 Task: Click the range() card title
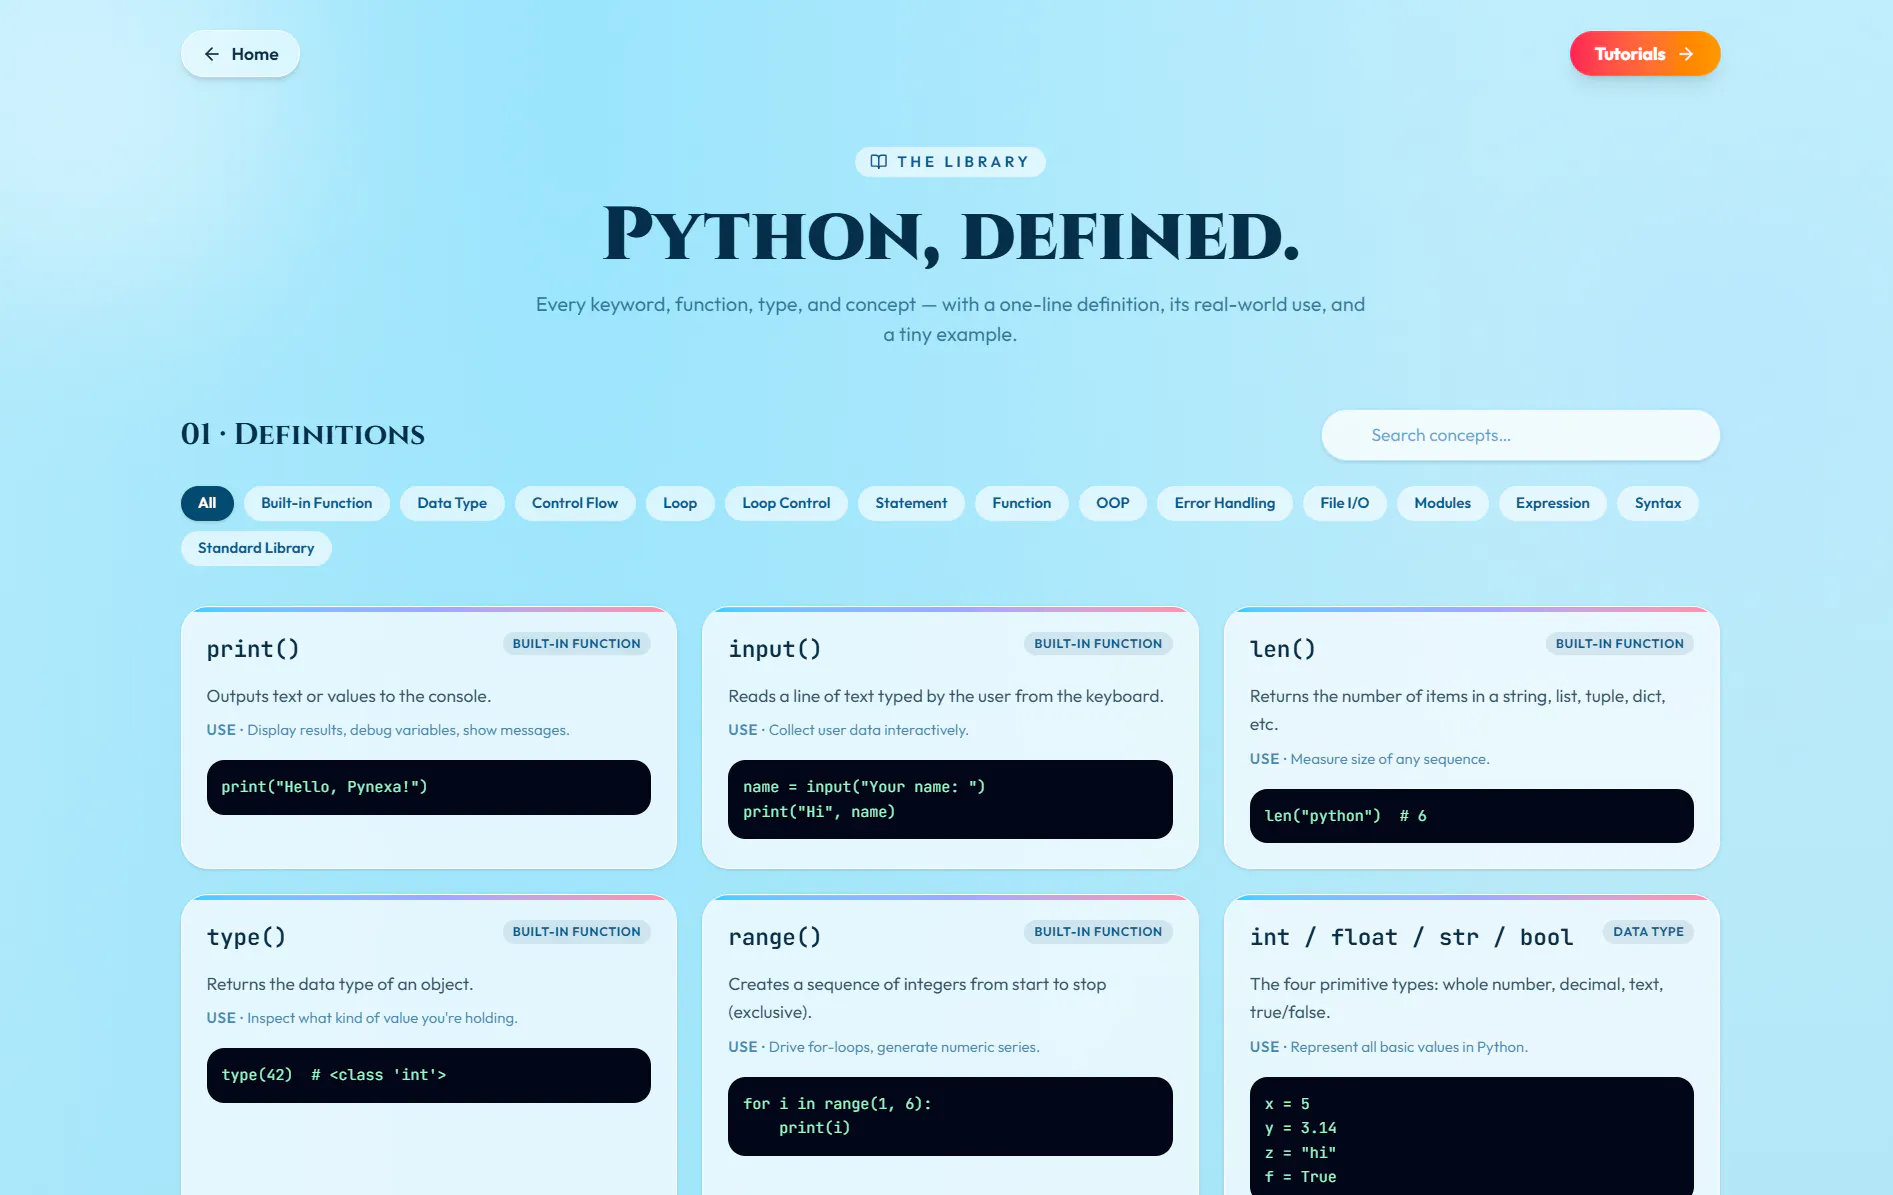point(775,937)
